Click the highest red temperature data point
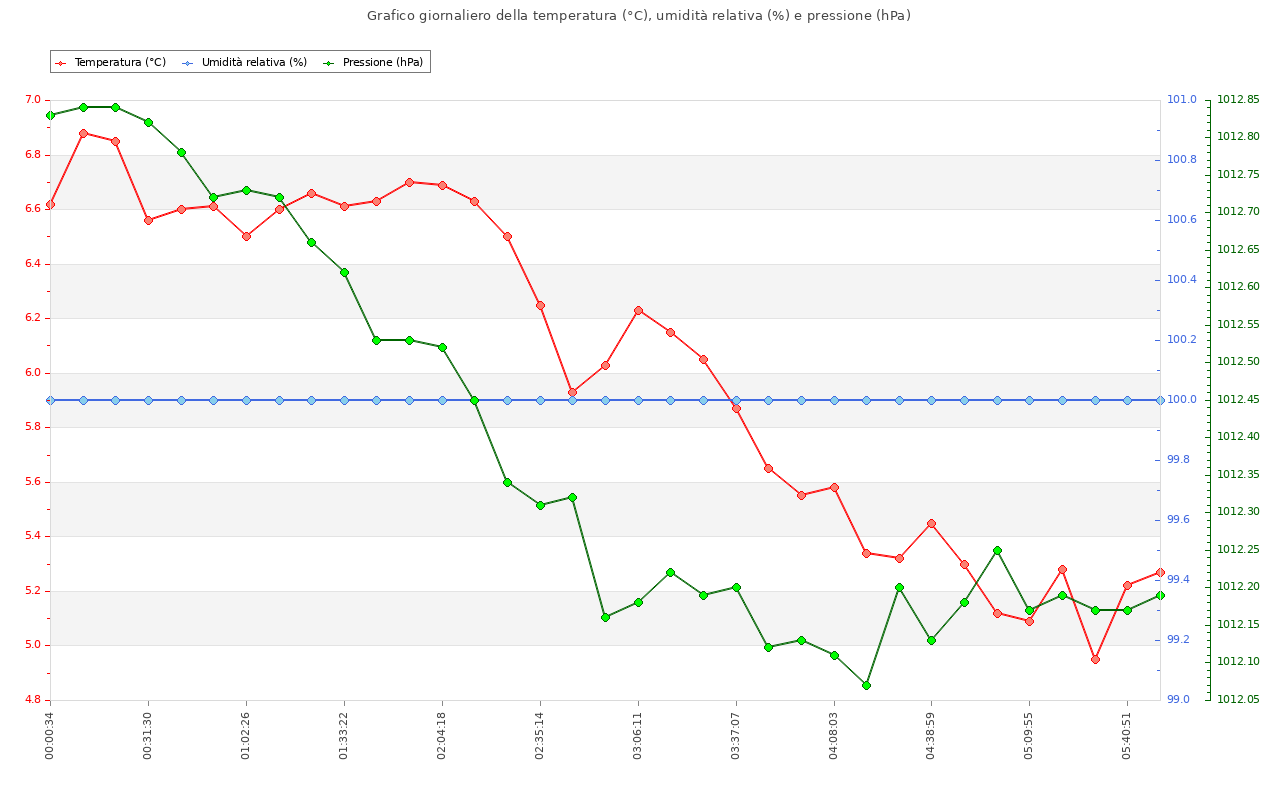Screen dimensions: 1280x800 point(83,133)
